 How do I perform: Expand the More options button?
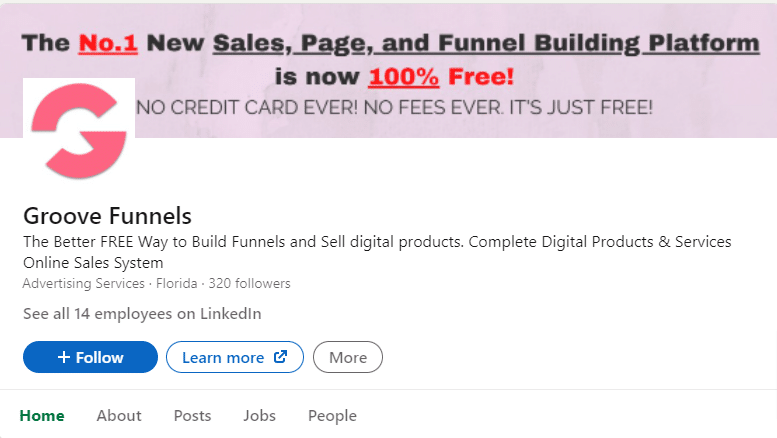tap(348, 357)
